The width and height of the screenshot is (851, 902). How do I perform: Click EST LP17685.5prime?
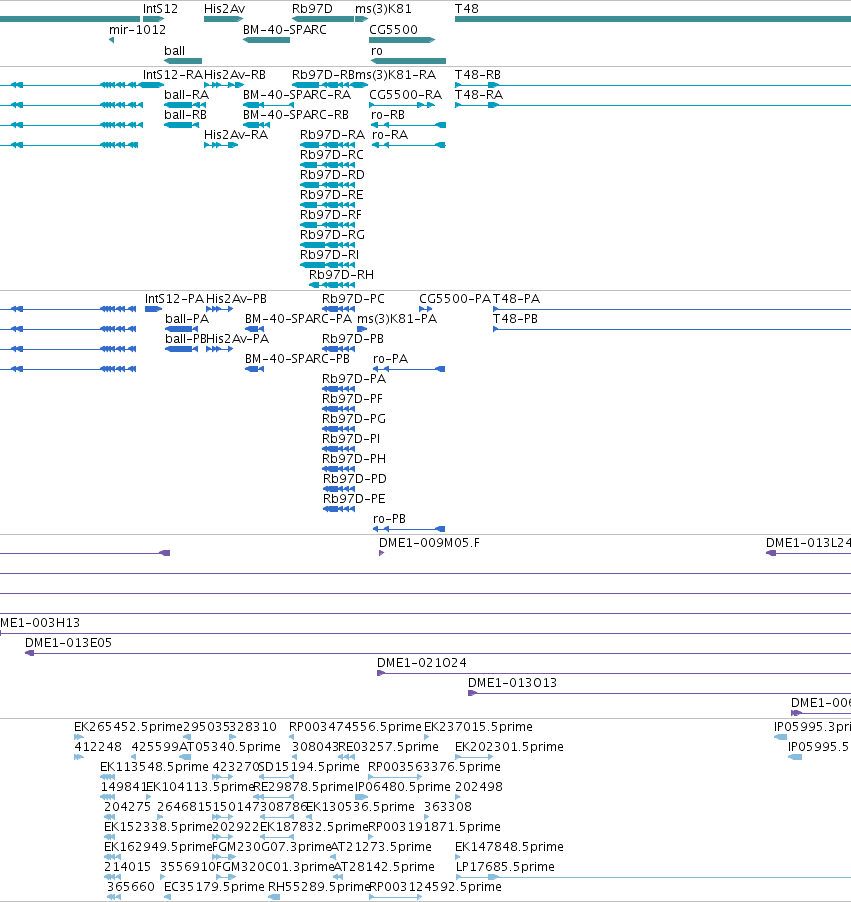pos(505,866)
